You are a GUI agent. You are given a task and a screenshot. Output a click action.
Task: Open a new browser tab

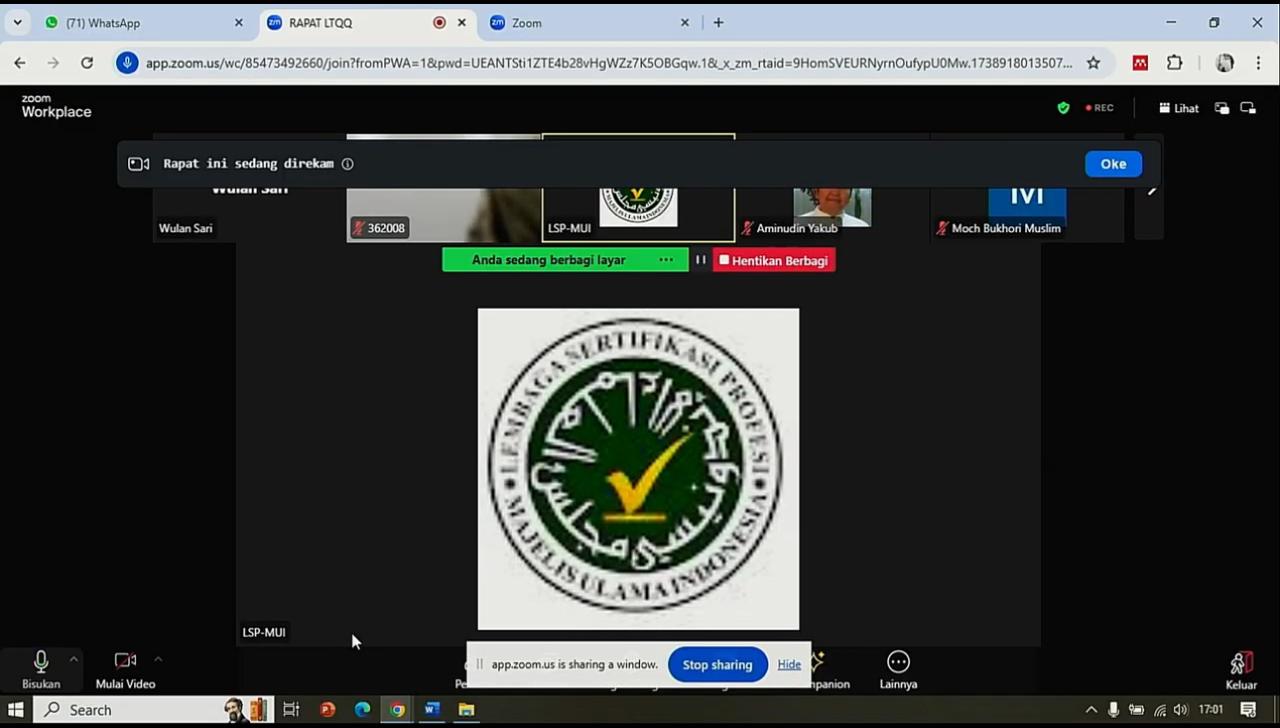click(718, 23)
